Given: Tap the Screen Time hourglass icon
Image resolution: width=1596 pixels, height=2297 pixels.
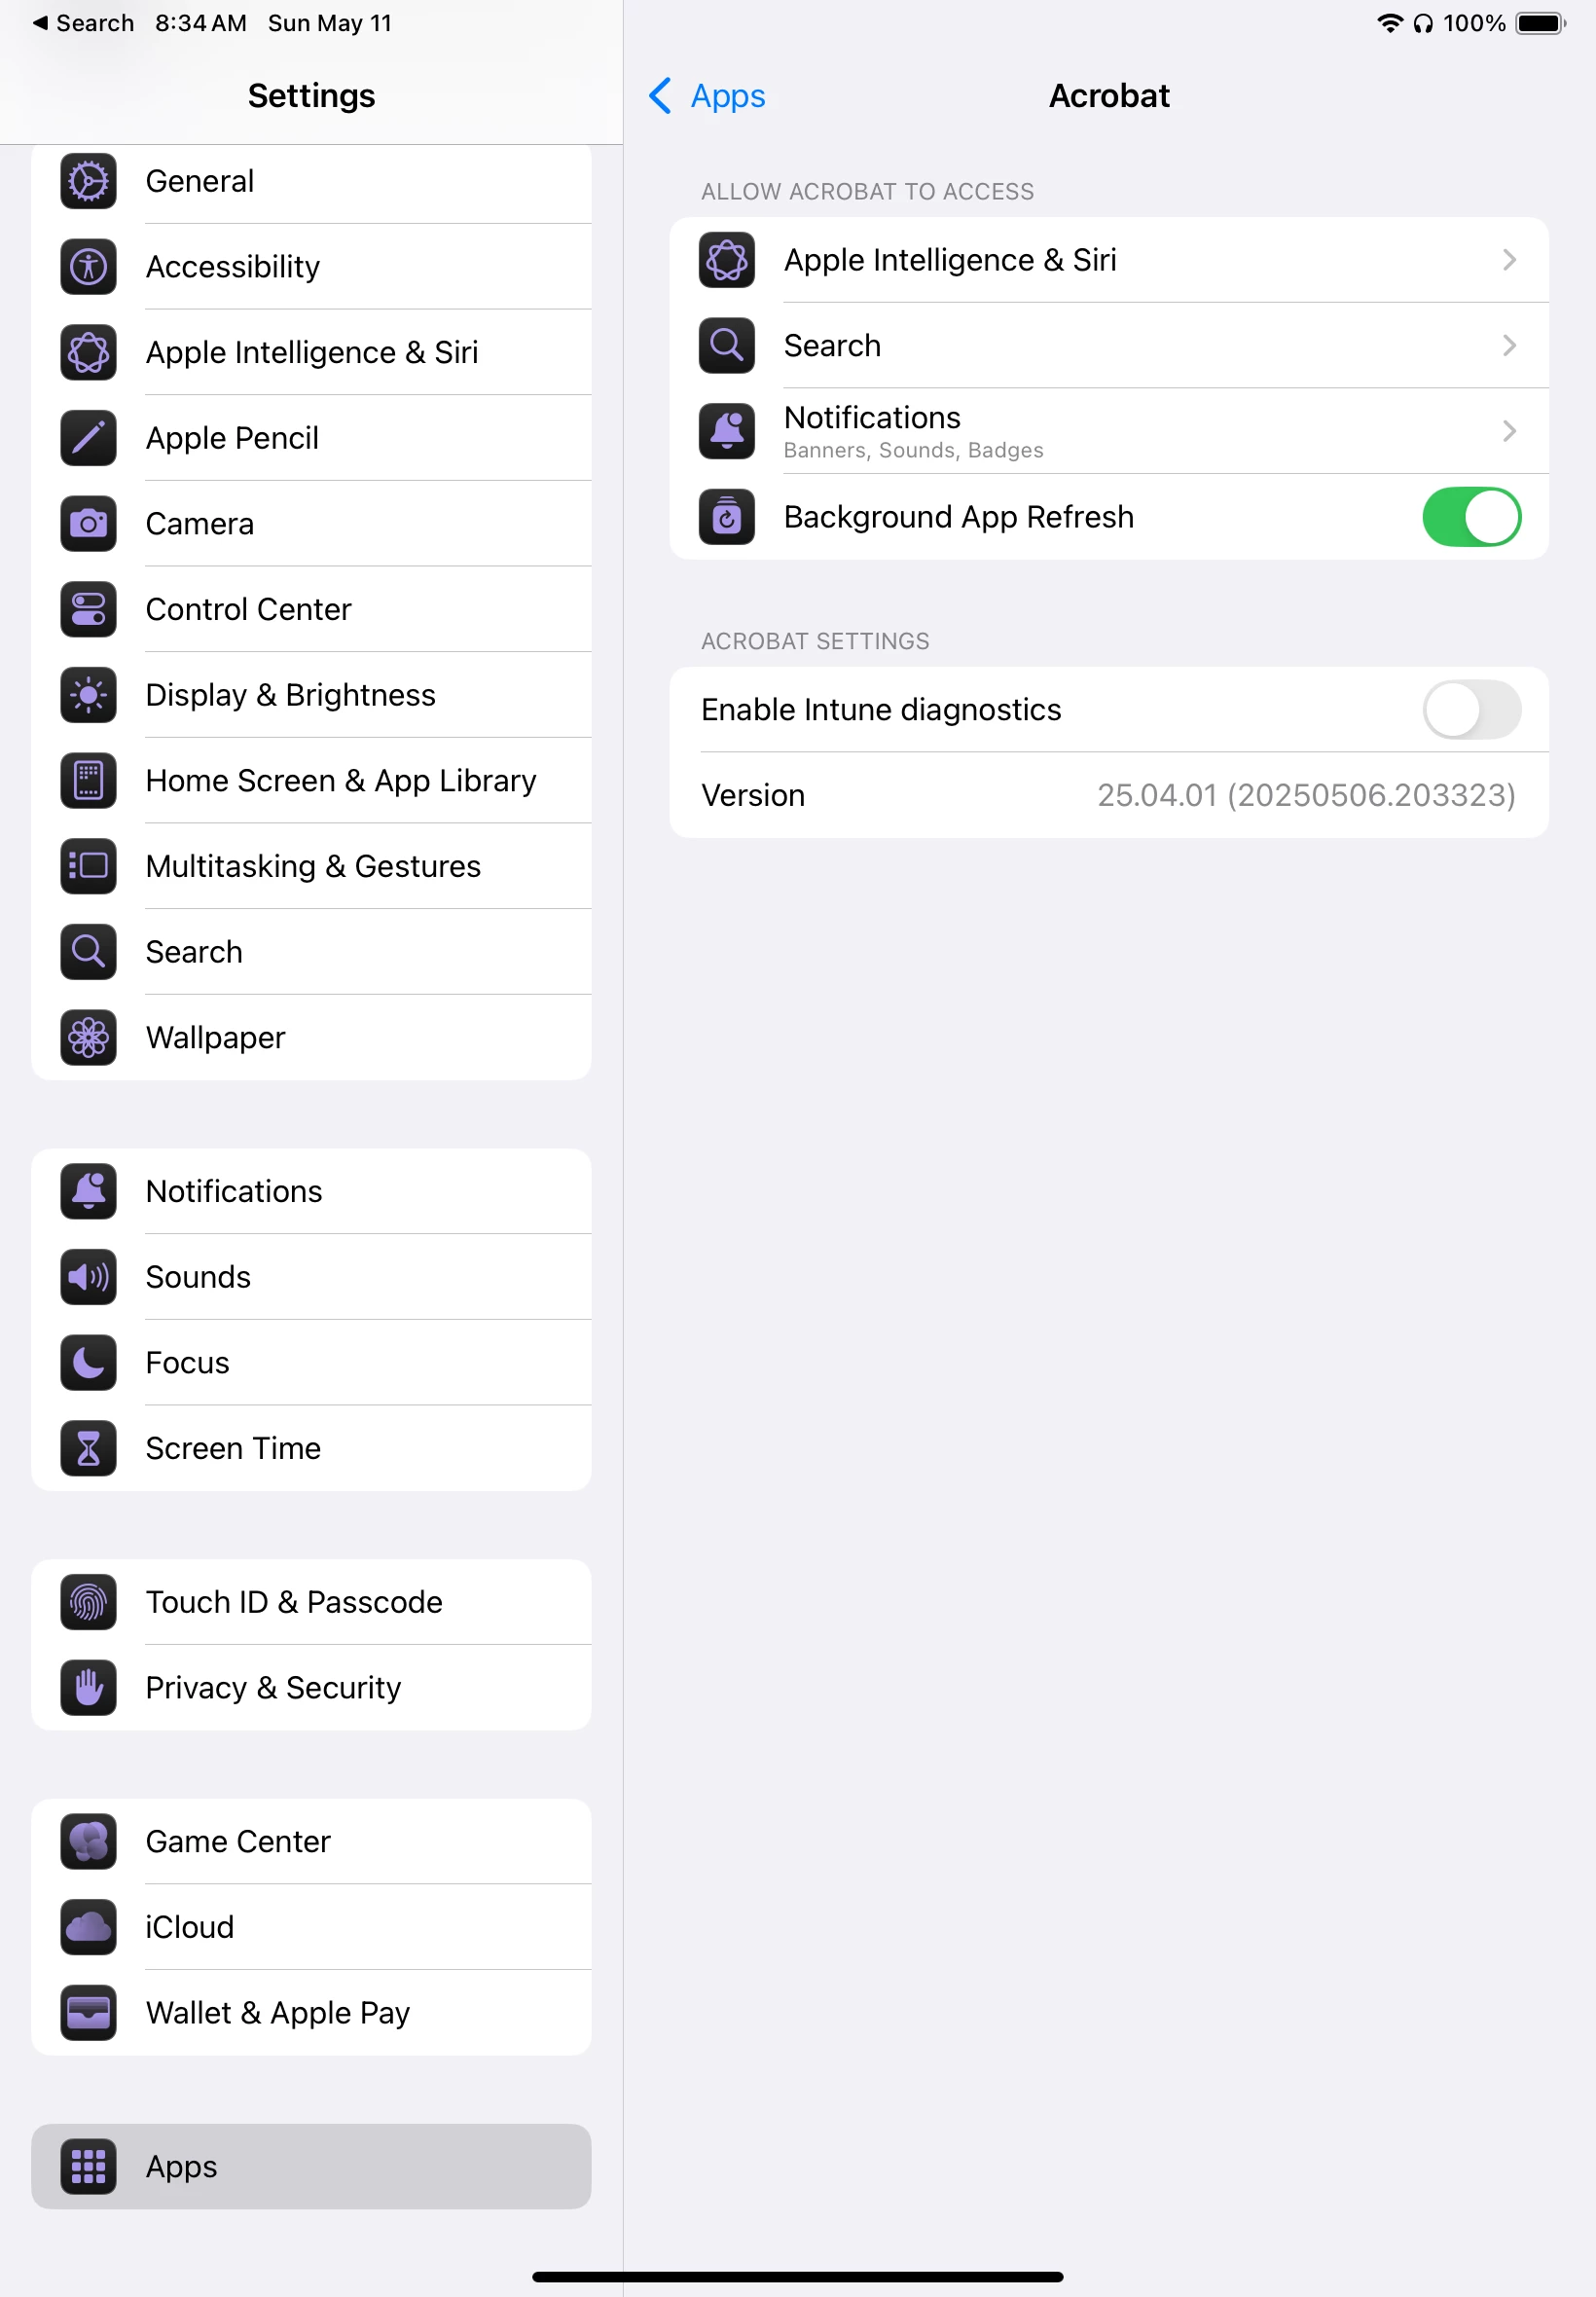Looking at the screenshot, I should (x=88, y=1448).
